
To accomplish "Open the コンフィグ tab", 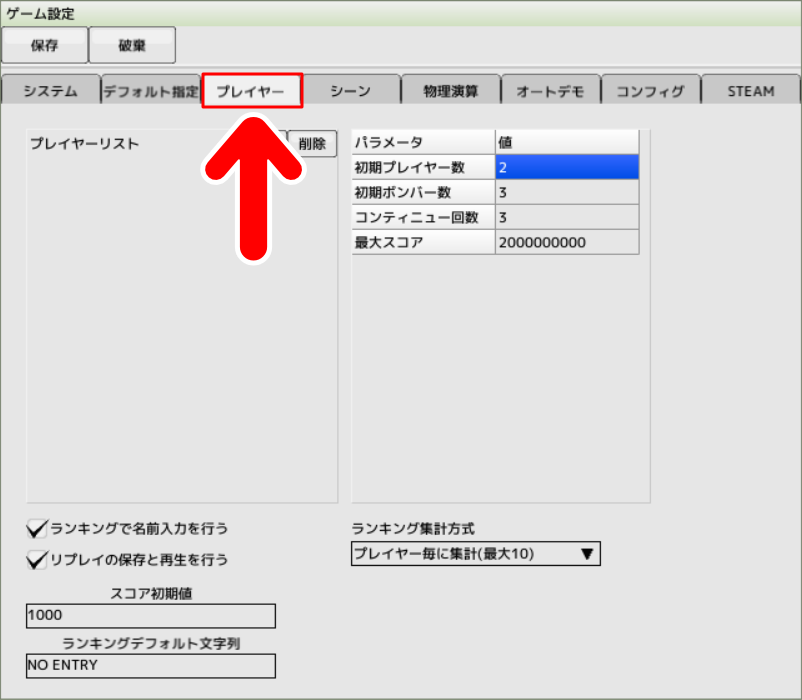I will (651, 90).
